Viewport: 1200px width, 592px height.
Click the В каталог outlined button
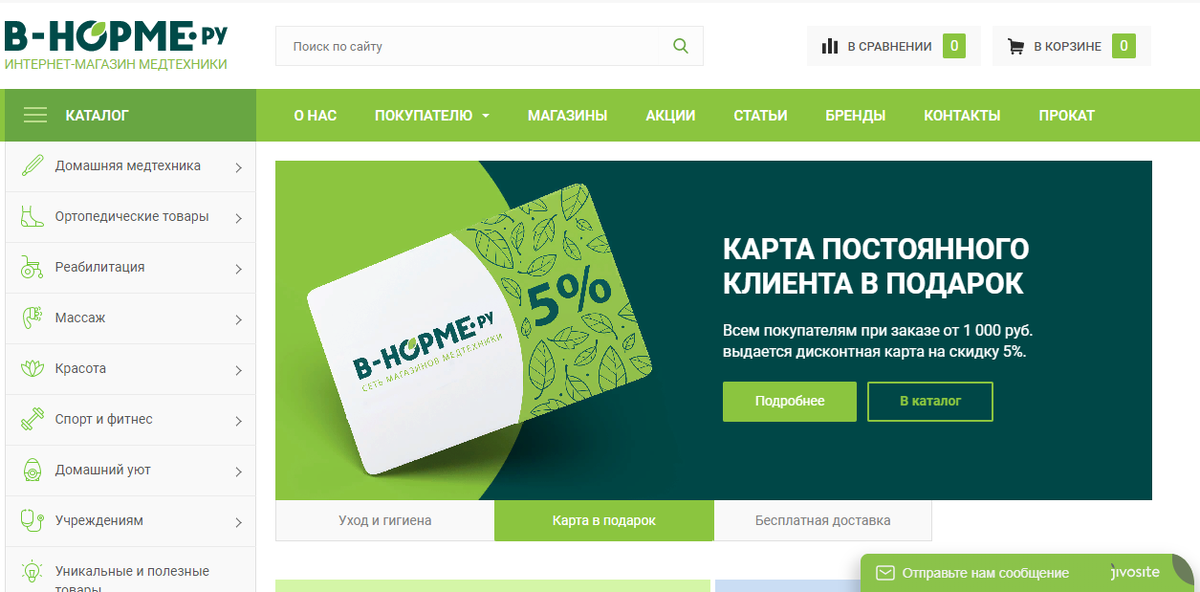click(930, 401)
